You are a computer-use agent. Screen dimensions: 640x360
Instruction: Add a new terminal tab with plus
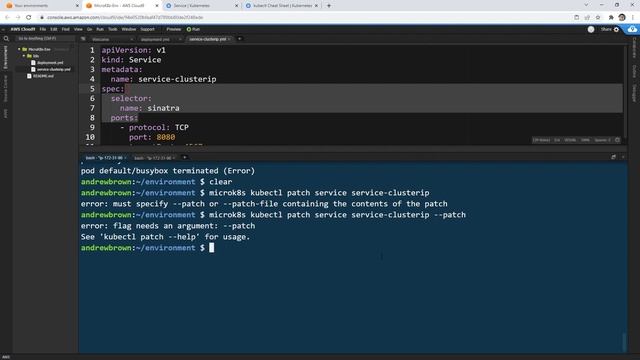point(184,157)
